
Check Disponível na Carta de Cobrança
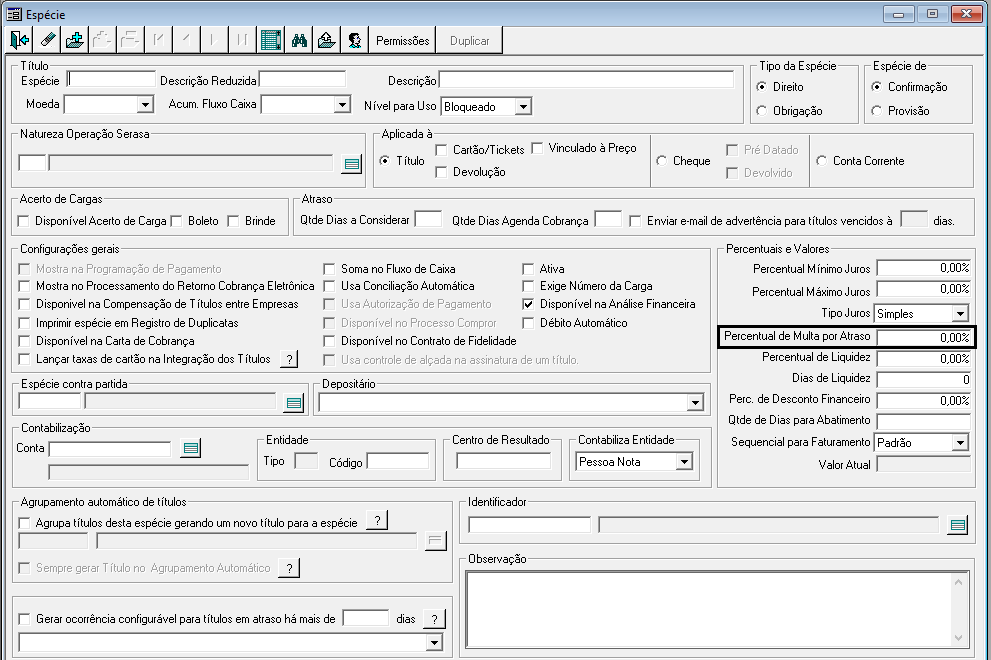click(24, 341)
